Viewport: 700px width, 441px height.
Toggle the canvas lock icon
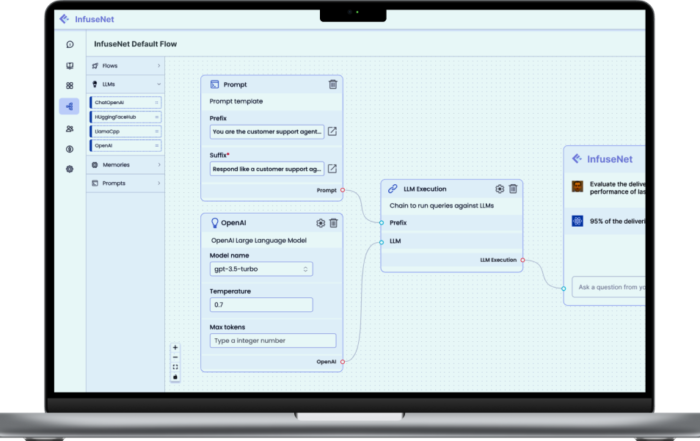click(x=175, y=377)
